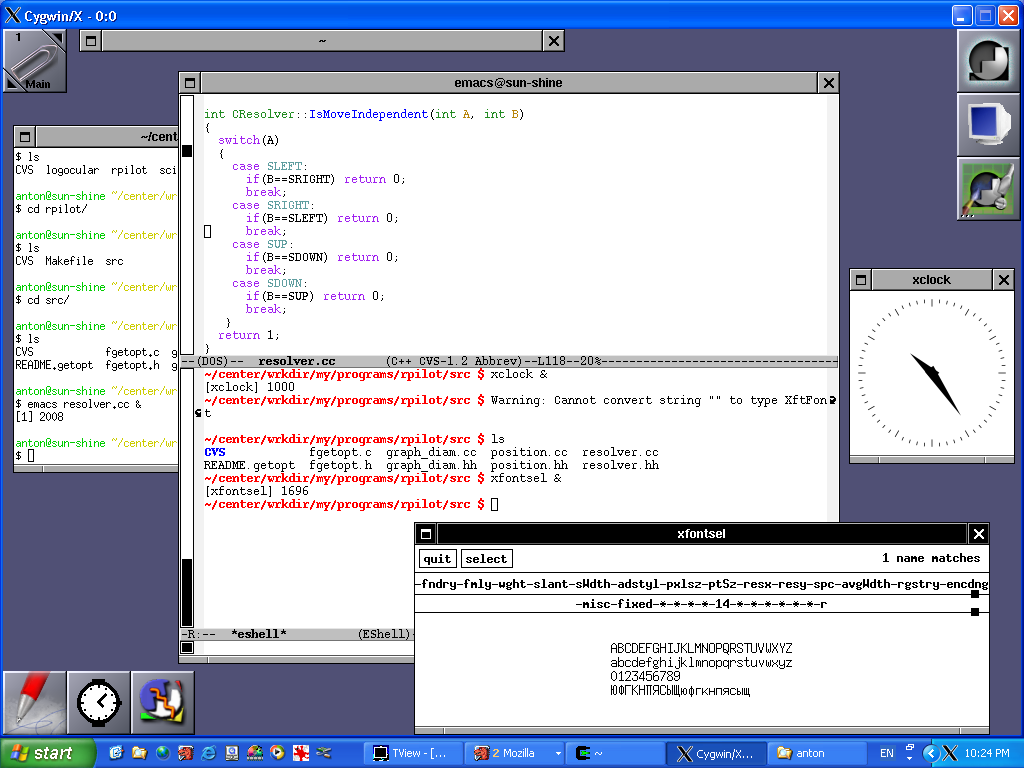The image size is (1024, 768).
Task: Open the fndry field menu in xfontsel
Action: [x=439, y=584]
